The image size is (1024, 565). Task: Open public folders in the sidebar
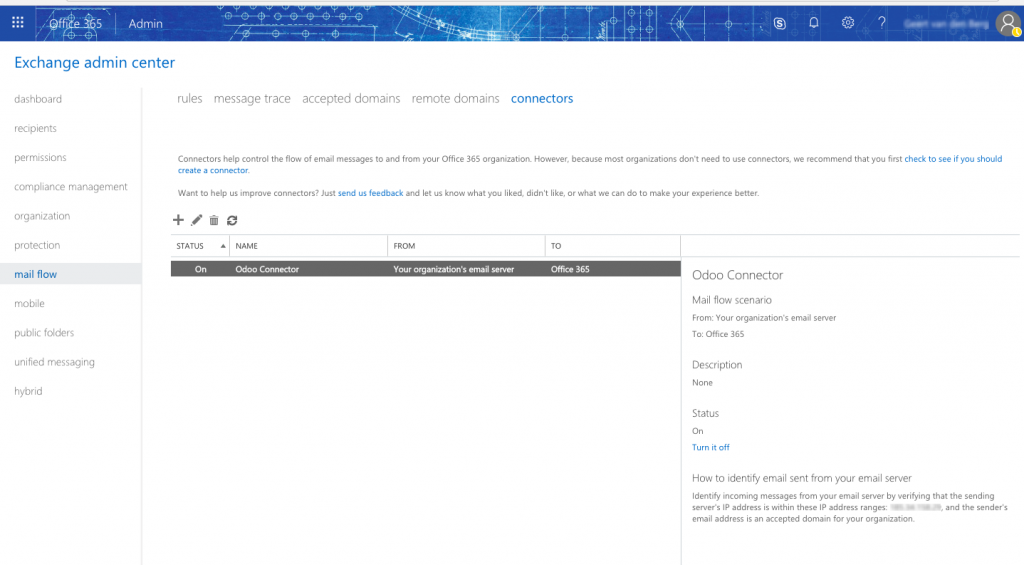(x=44, y=332)
